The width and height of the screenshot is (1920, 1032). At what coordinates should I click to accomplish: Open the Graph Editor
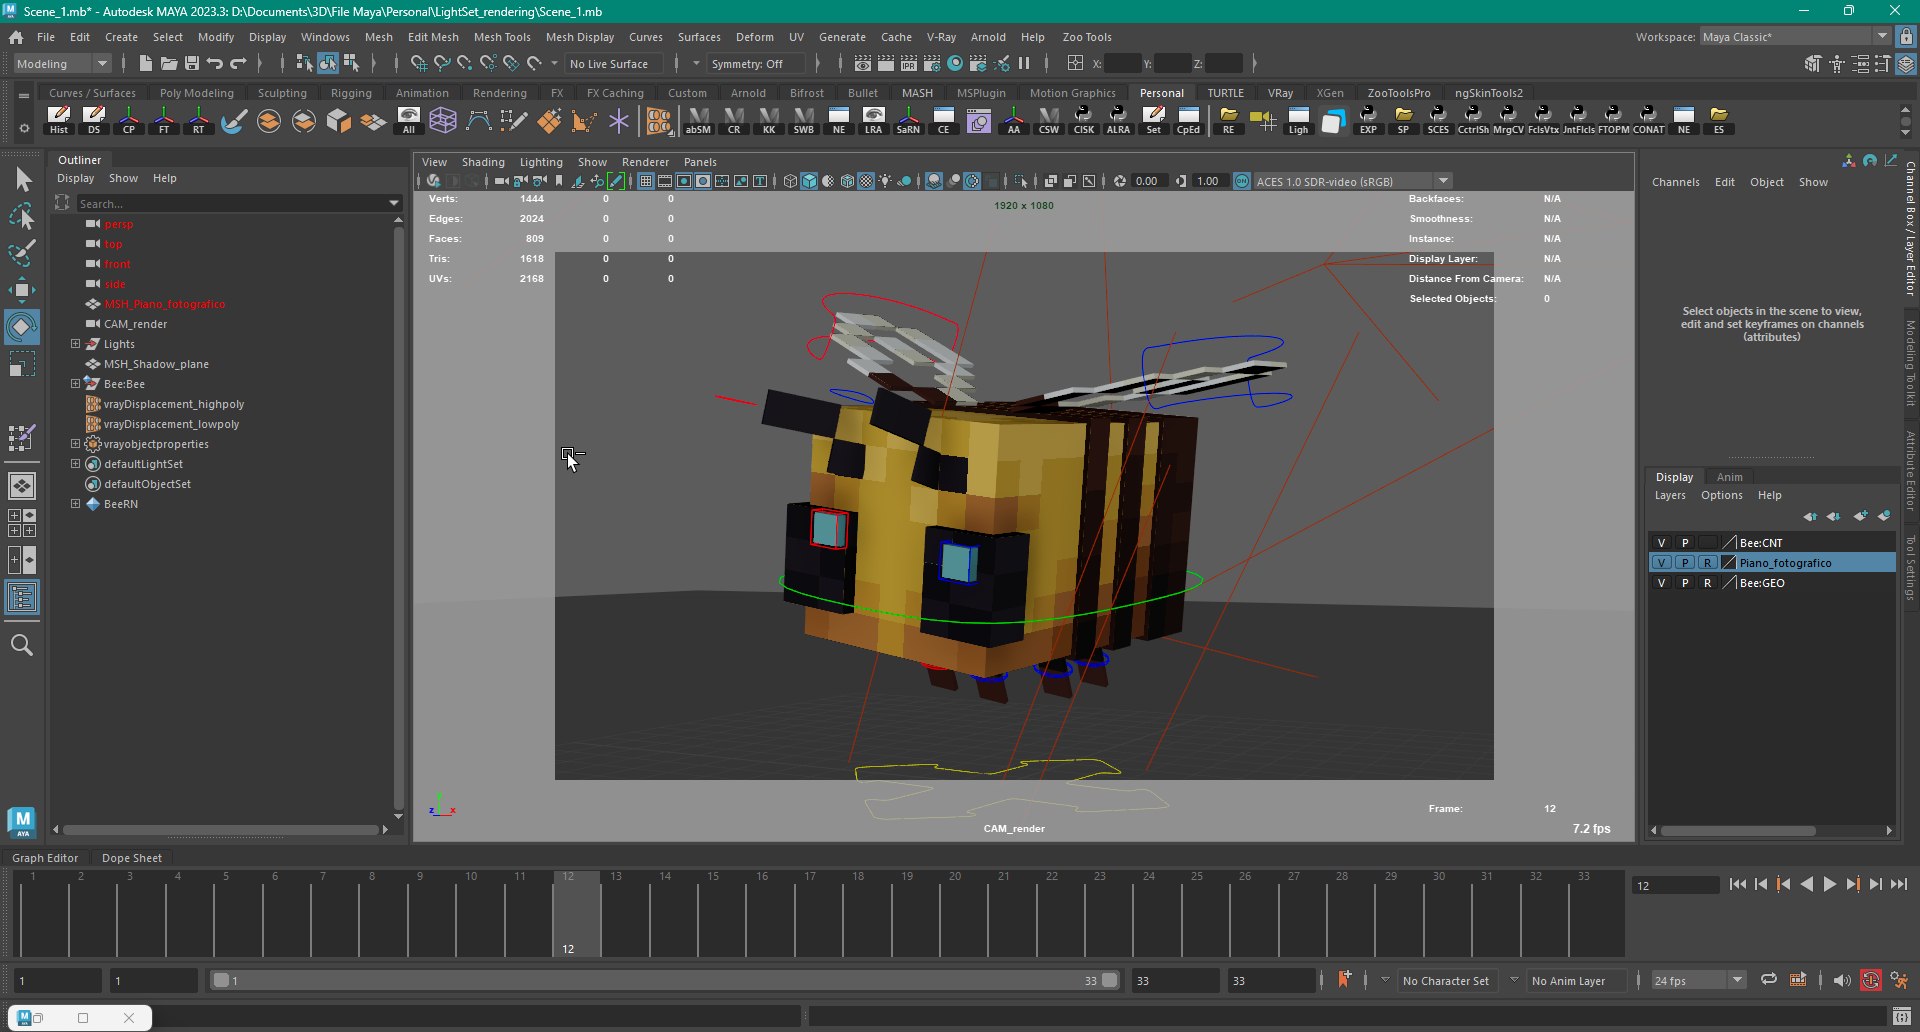[x=45, y=858]
